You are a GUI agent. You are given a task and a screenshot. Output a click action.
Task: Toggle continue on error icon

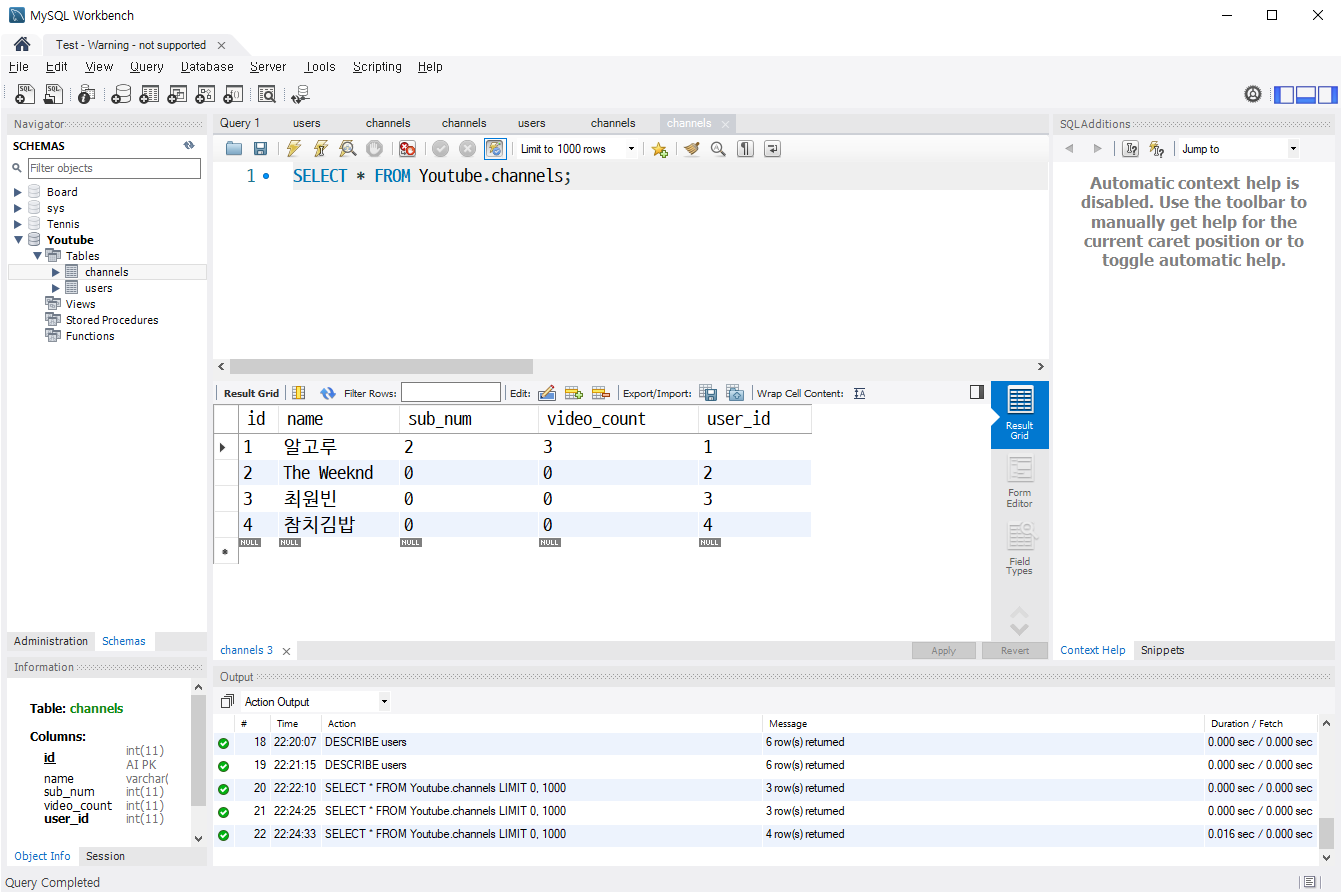pyautogui.click(x=407, y=149)
